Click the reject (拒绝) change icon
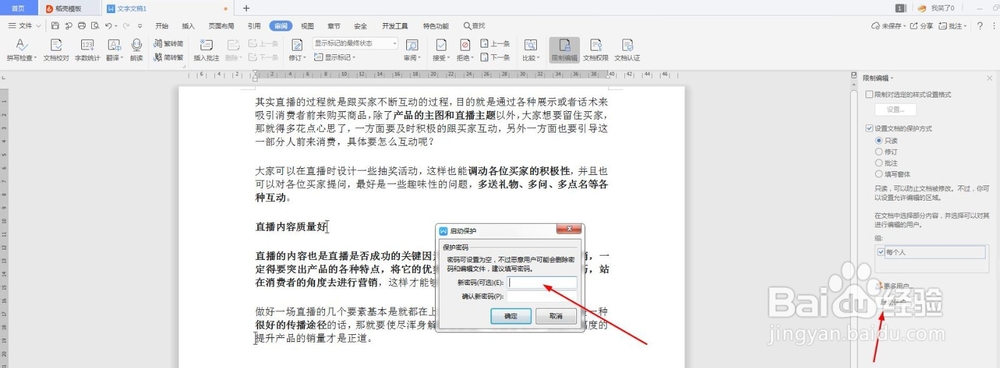Image resolution: width=1000 pixels, height=368 pixels. coord(465,45)
